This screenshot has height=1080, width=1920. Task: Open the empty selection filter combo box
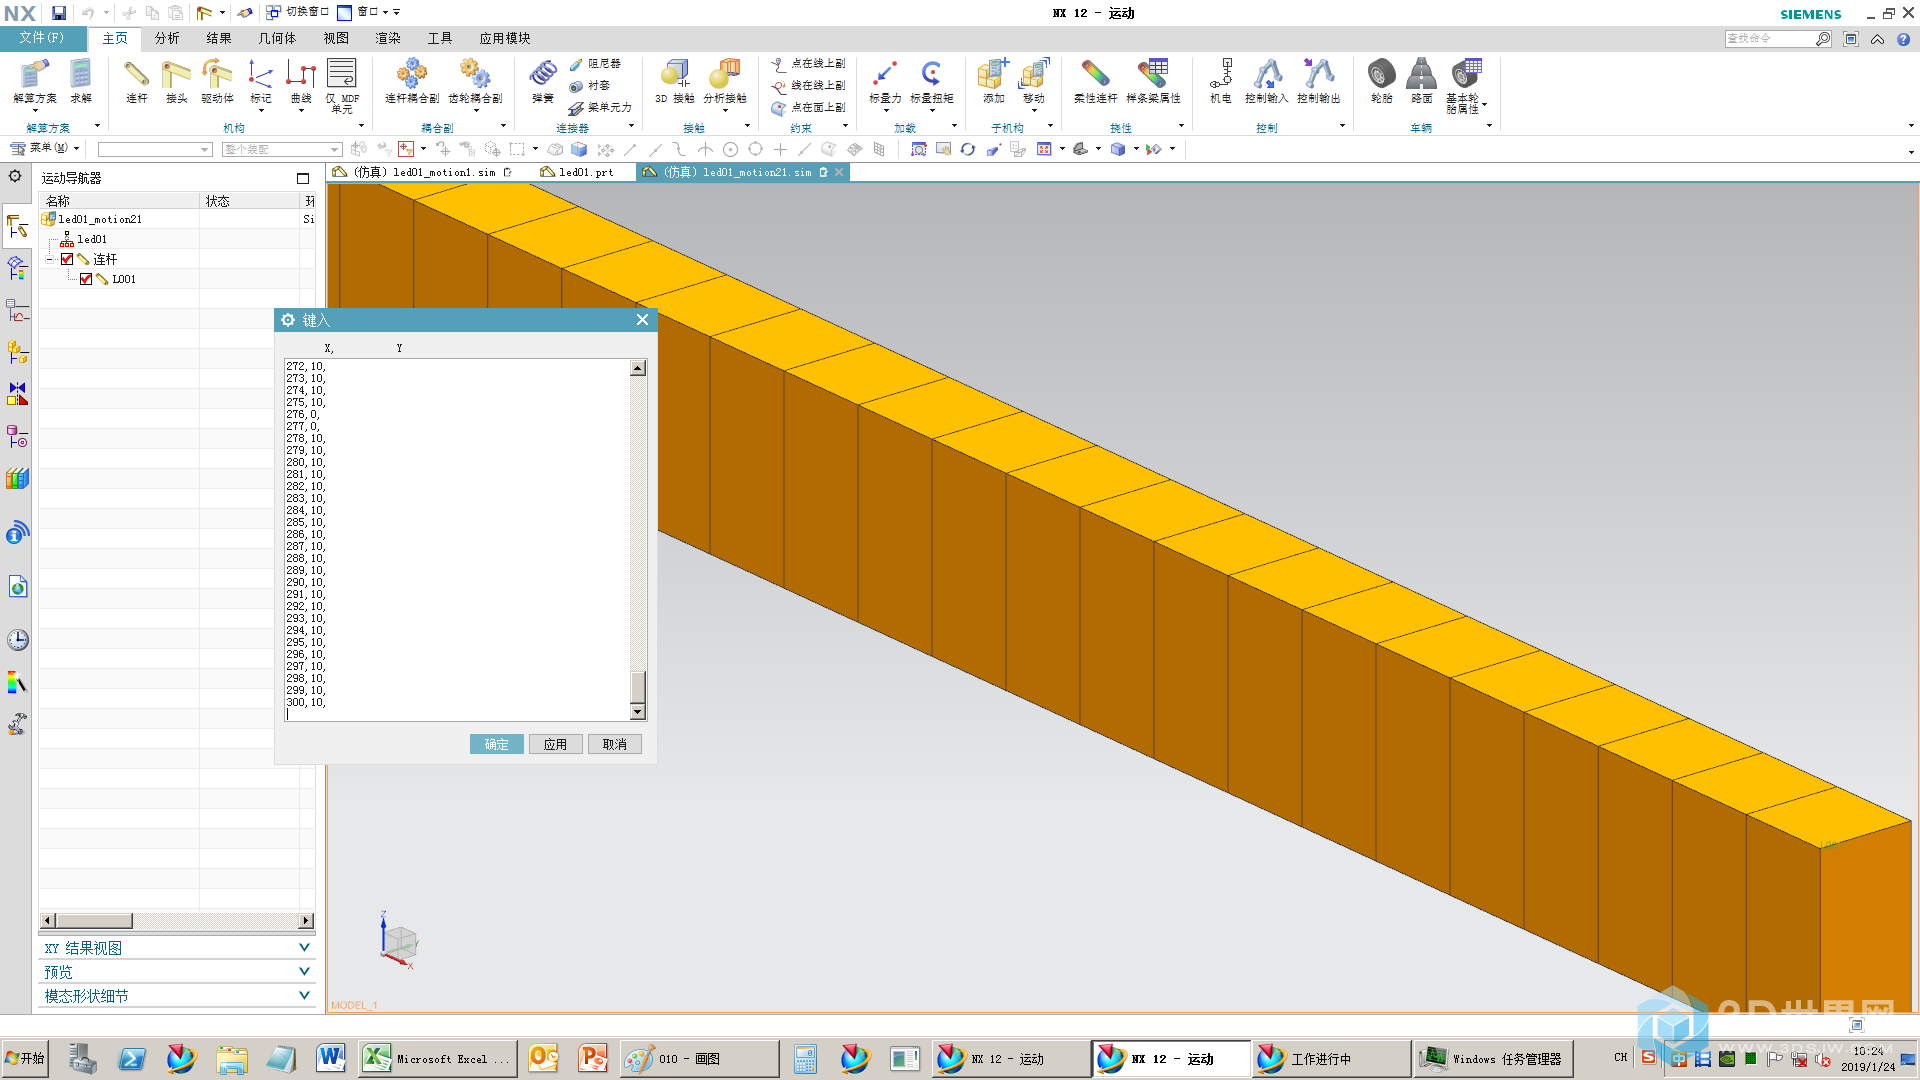pyautogui.click(x=155, y=149)
